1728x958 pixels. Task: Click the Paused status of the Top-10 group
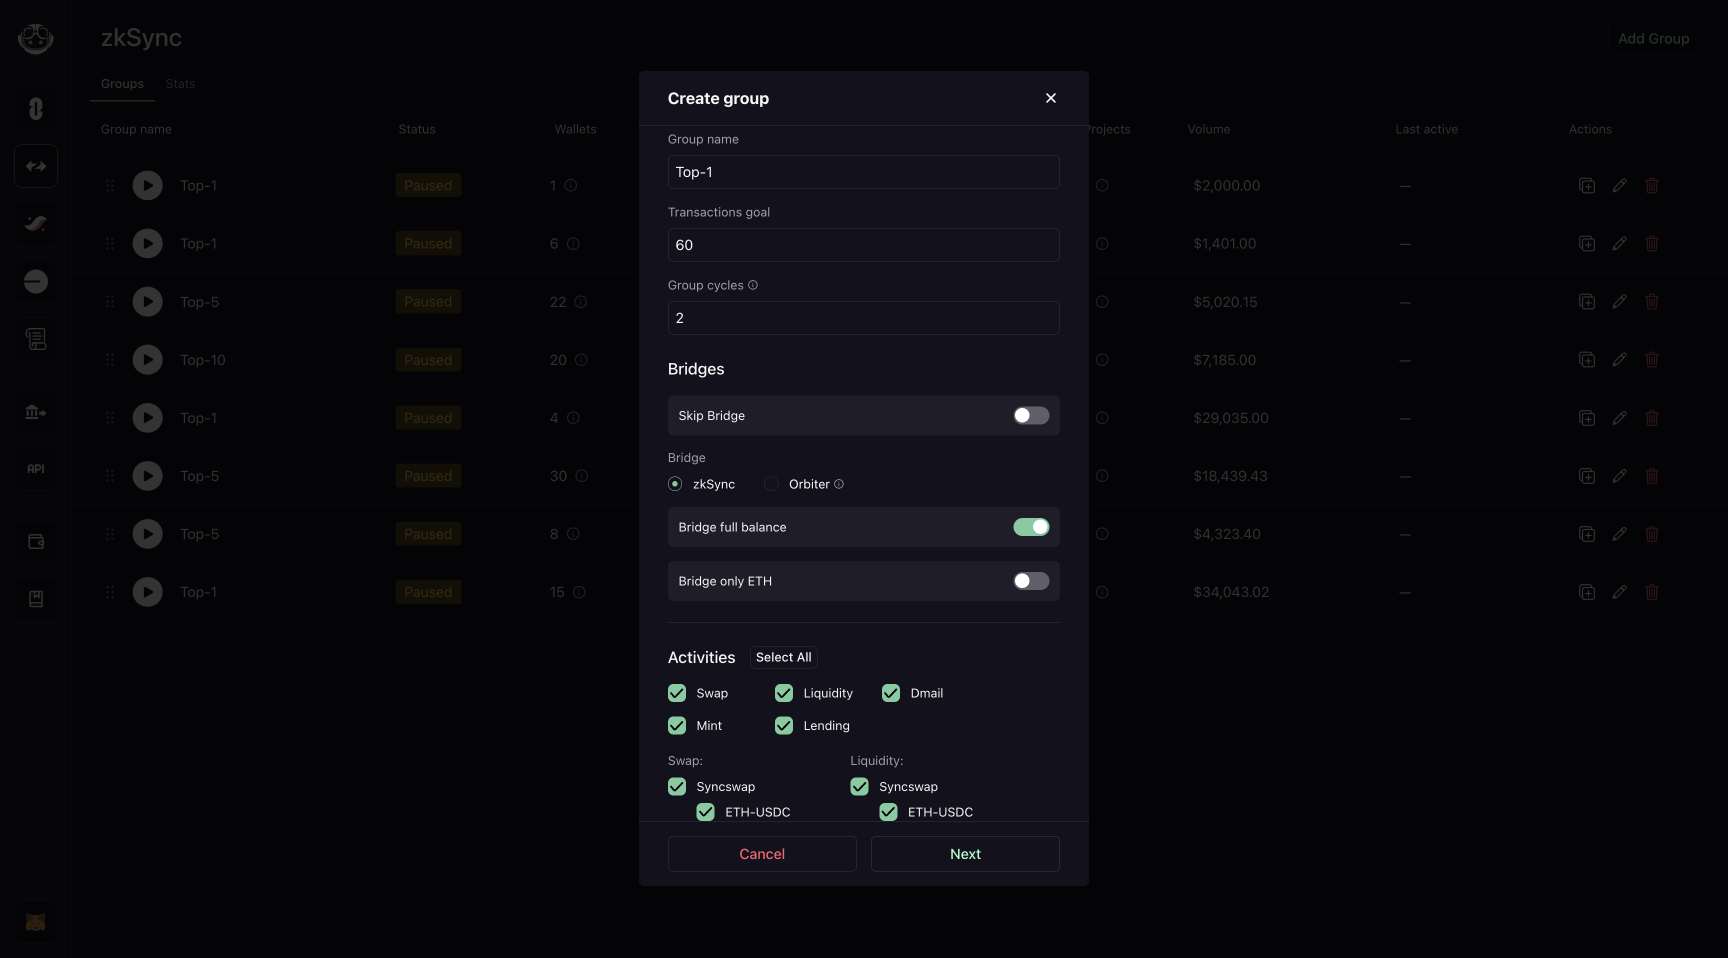coord(428,360)
